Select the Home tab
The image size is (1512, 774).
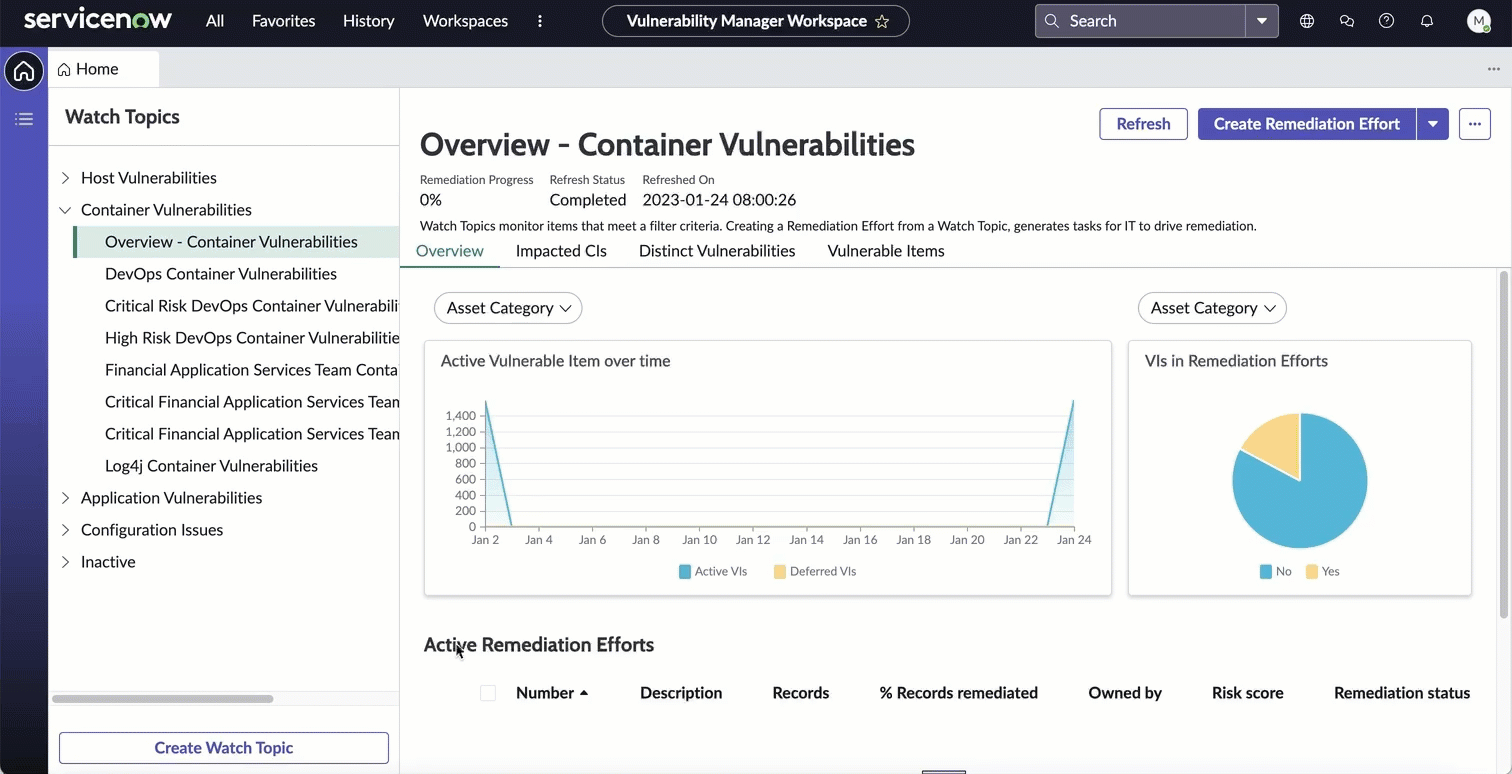(x=104, y=69)
